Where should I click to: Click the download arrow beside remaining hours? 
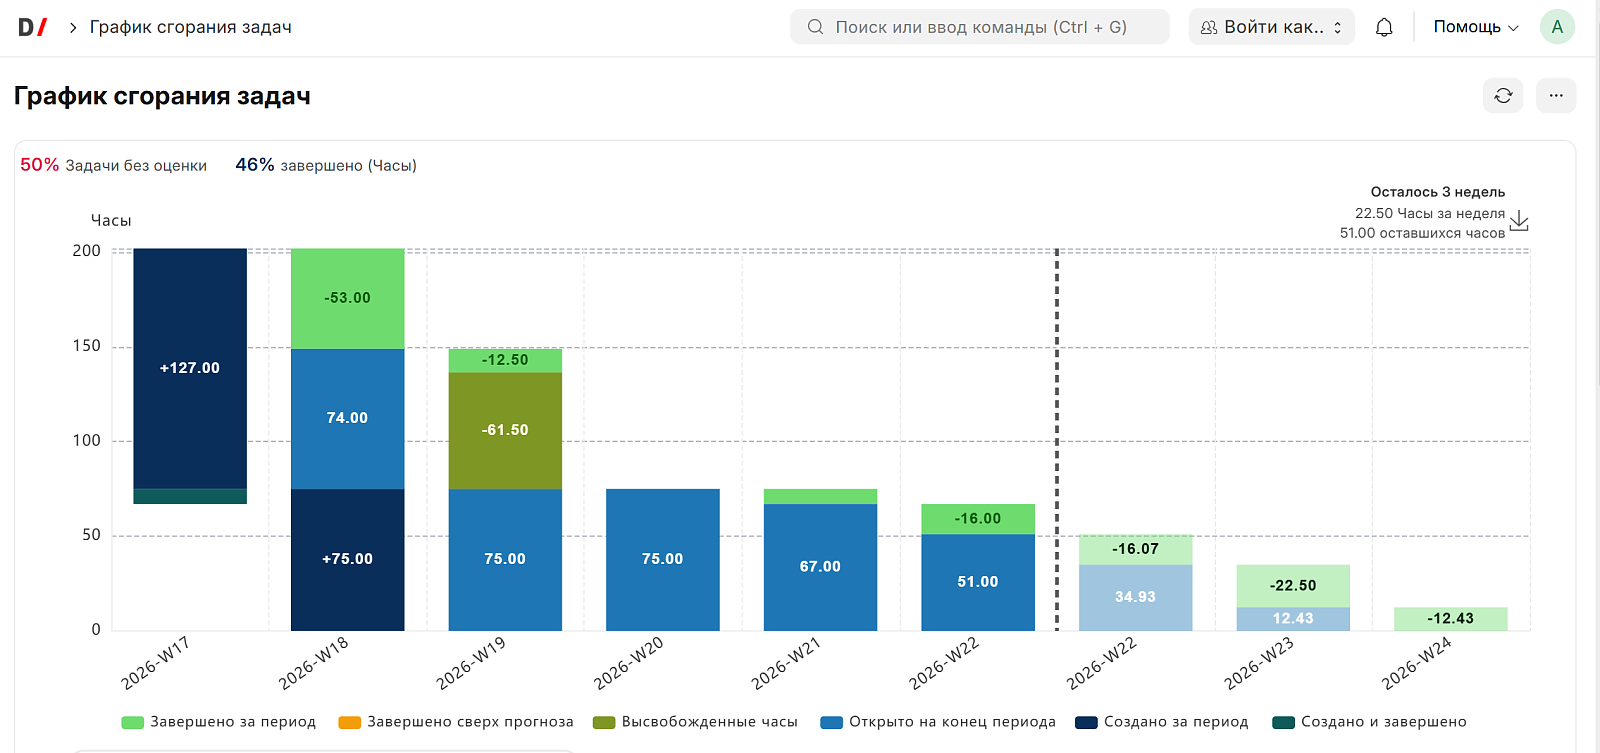pyautogui.click(x=1519, y=221)
